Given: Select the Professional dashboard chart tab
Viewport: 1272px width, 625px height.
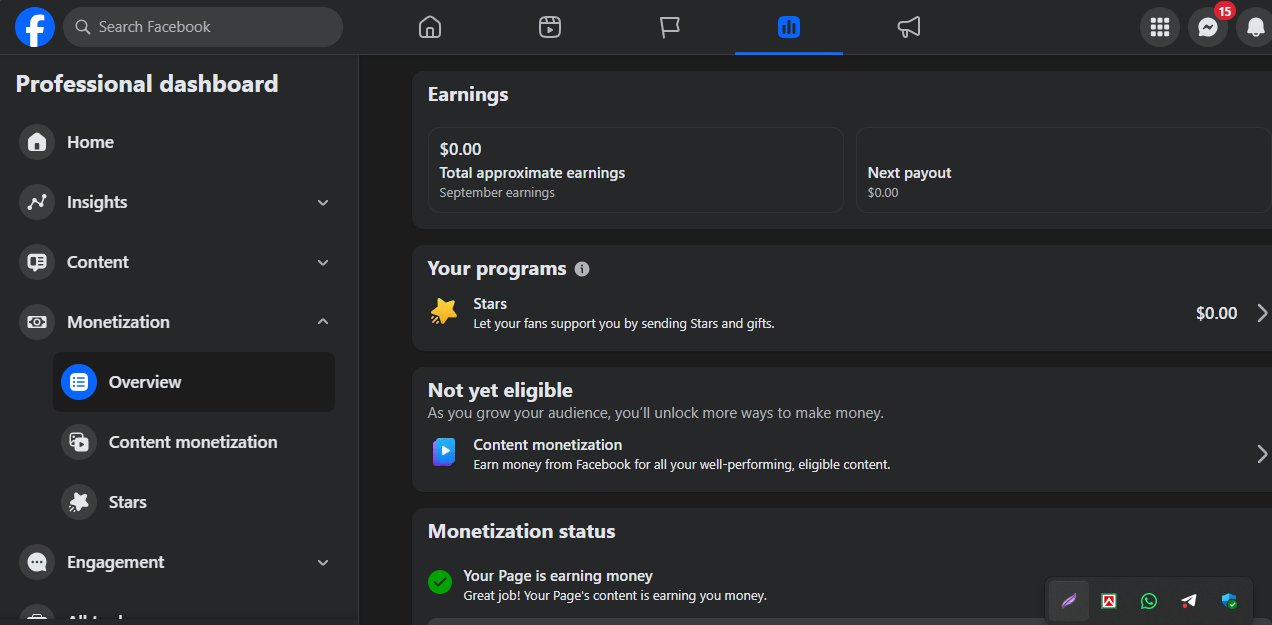Looking at the screenshot, I should coord(789,27).
